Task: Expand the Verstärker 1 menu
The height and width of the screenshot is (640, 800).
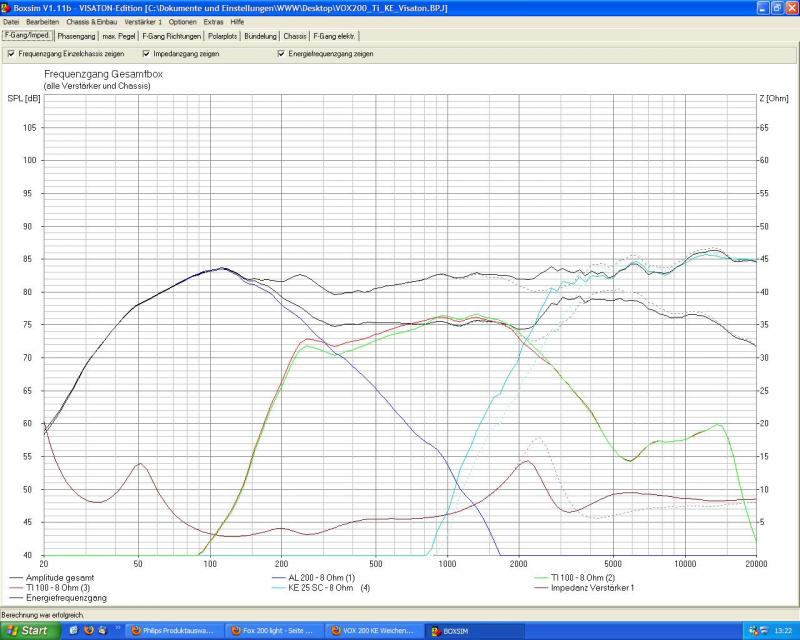Action: pos(142,21)
